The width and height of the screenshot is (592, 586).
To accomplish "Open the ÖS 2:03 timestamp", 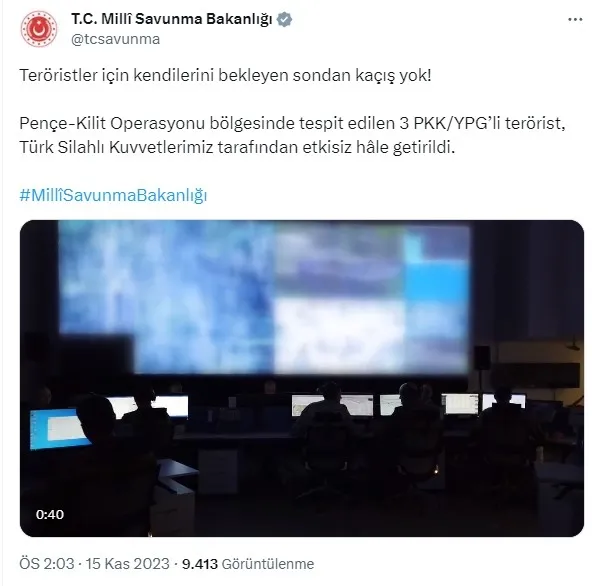I will (46, 564).
